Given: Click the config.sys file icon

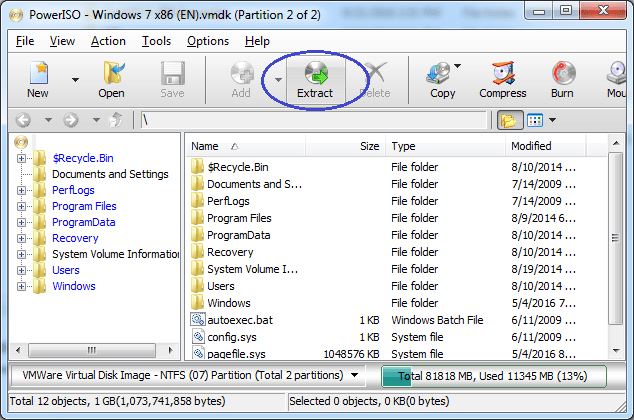Looking at the screenshot, I should [198, 336].
